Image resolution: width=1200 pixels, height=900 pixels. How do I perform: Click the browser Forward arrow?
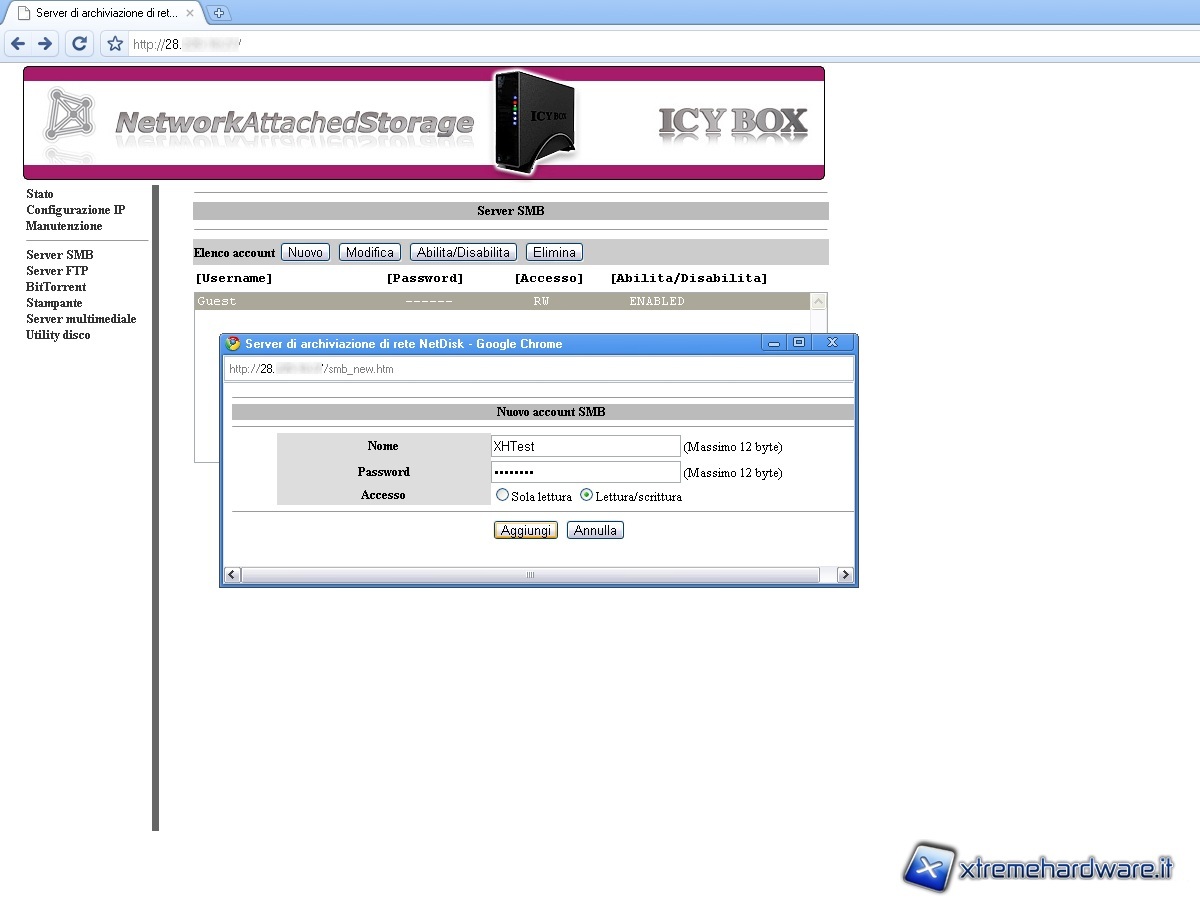click(x=45, y=44)
